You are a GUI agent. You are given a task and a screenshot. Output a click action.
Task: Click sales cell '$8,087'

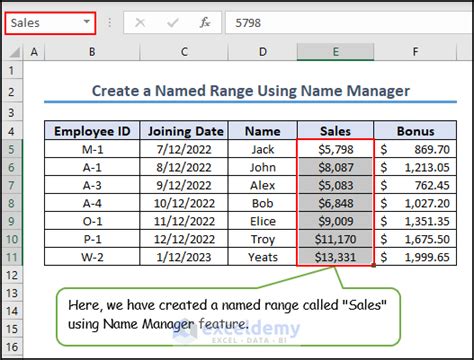(335, 167)
